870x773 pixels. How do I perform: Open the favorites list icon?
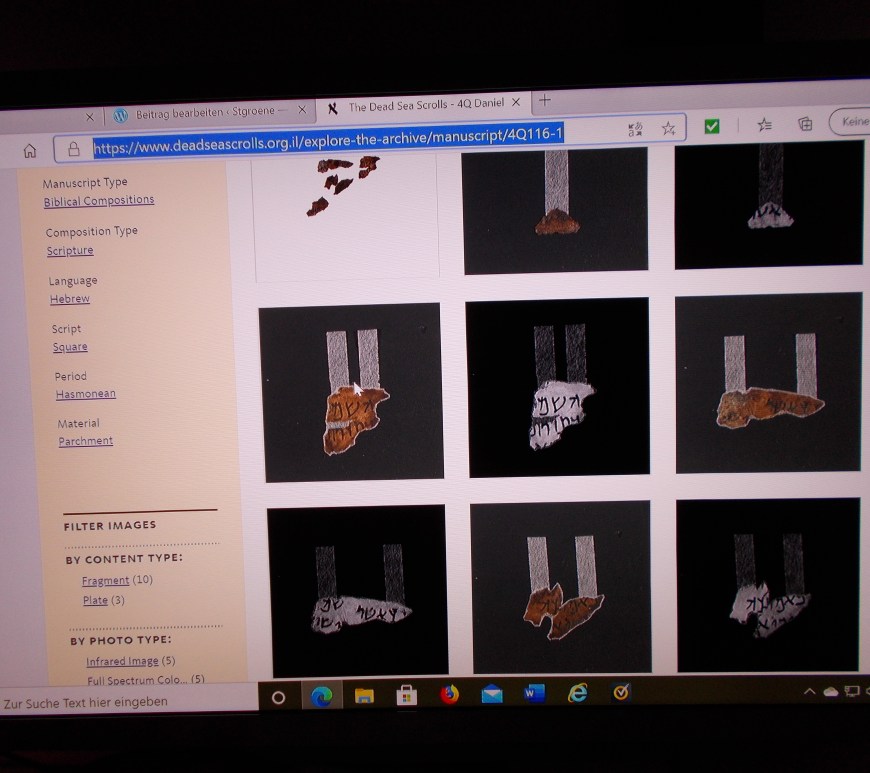pyautogui.click(x=764, y=125)
